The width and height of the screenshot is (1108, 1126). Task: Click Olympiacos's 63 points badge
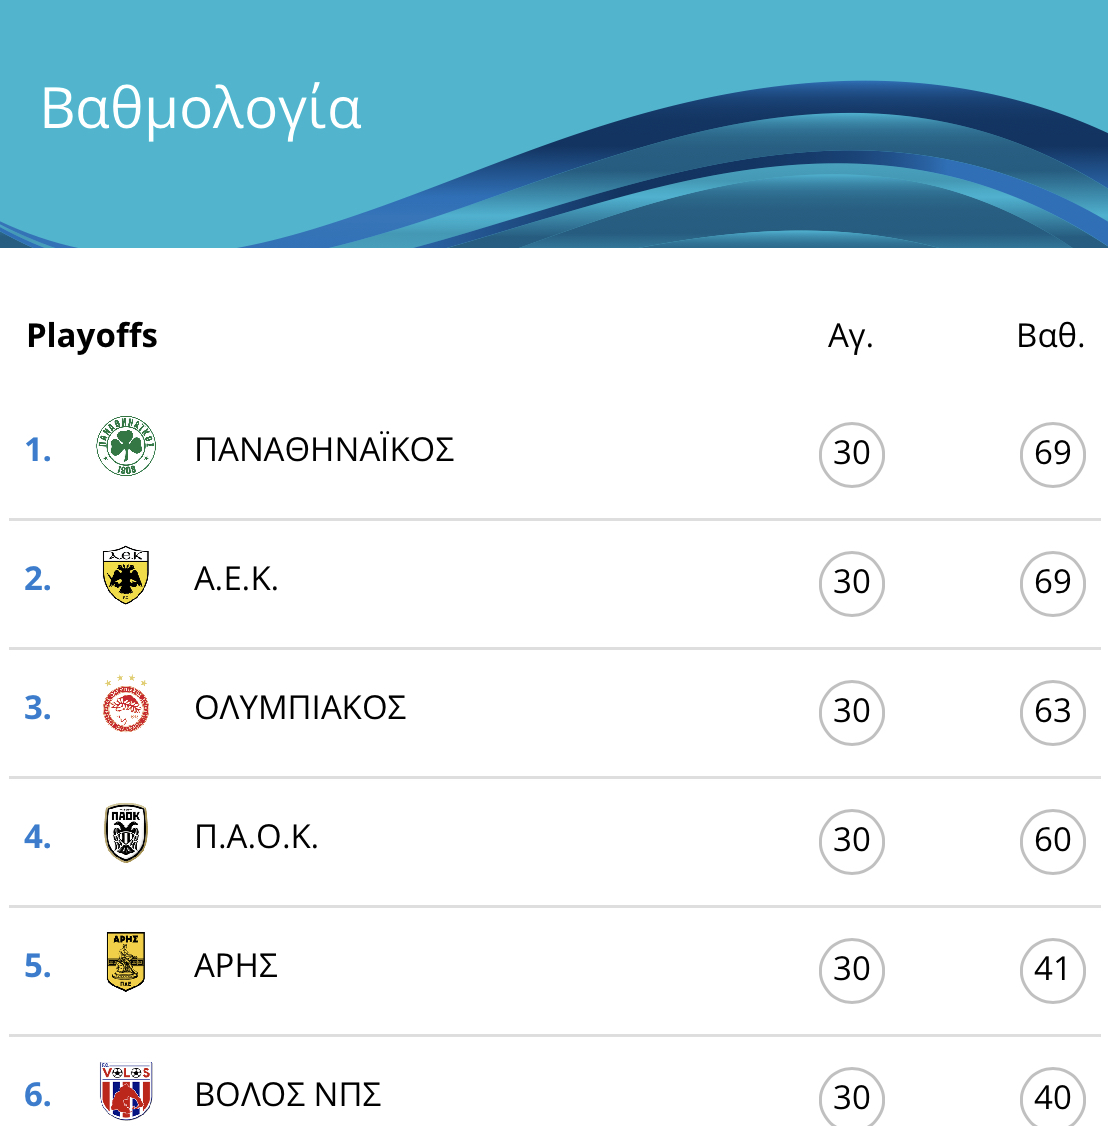point(1053,712)
